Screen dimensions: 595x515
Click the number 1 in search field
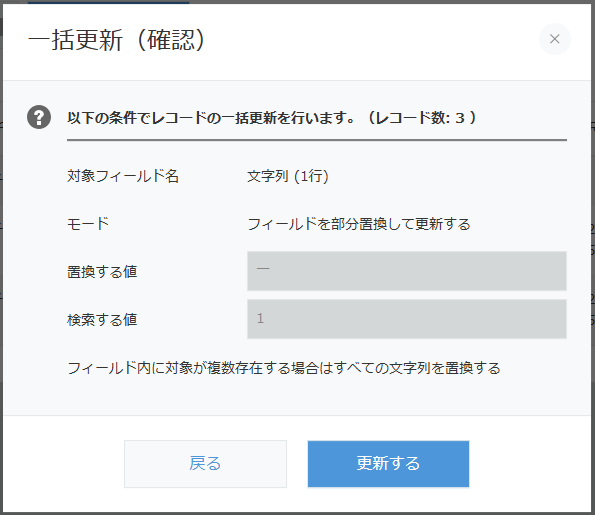(x=260, y=318)
